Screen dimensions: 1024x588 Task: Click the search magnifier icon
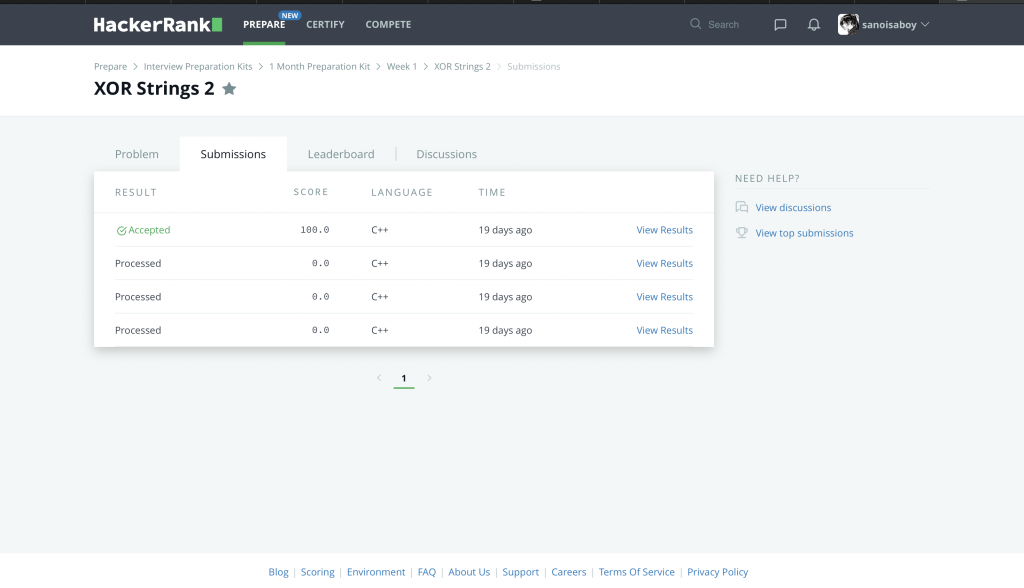tap(696, 24)
